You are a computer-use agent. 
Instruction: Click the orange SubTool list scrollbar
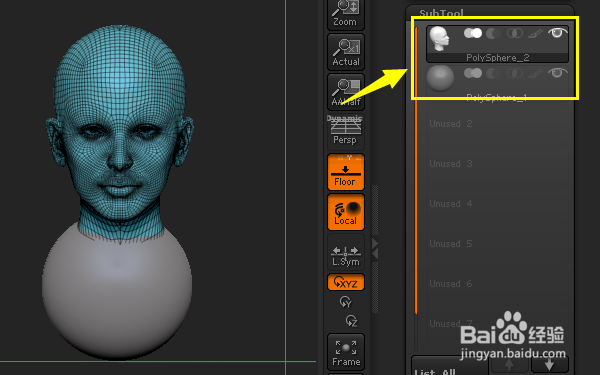pyautogui.click(x=416, y=170)
